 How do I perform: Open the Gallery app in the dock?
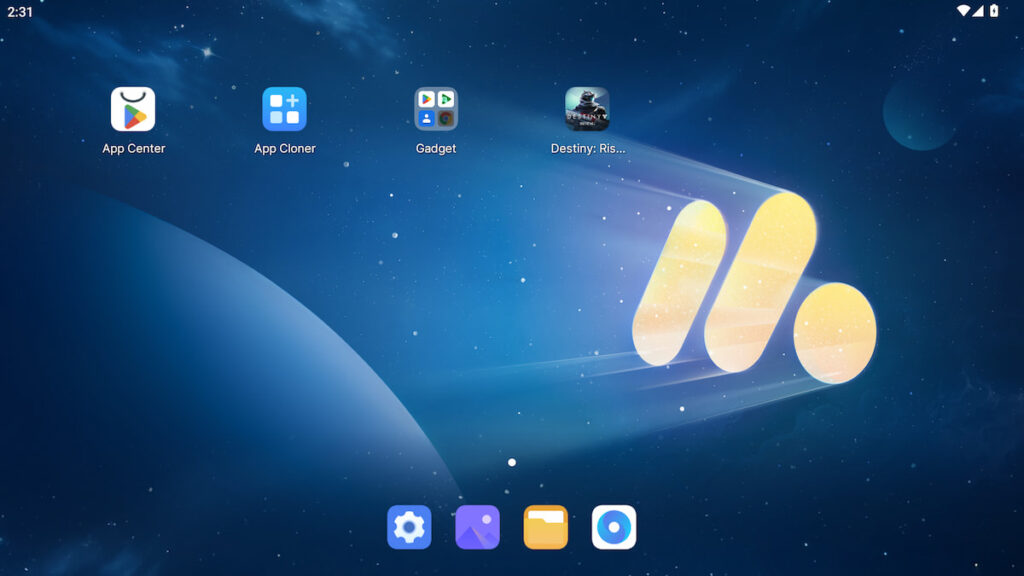(x=477, y=527)
